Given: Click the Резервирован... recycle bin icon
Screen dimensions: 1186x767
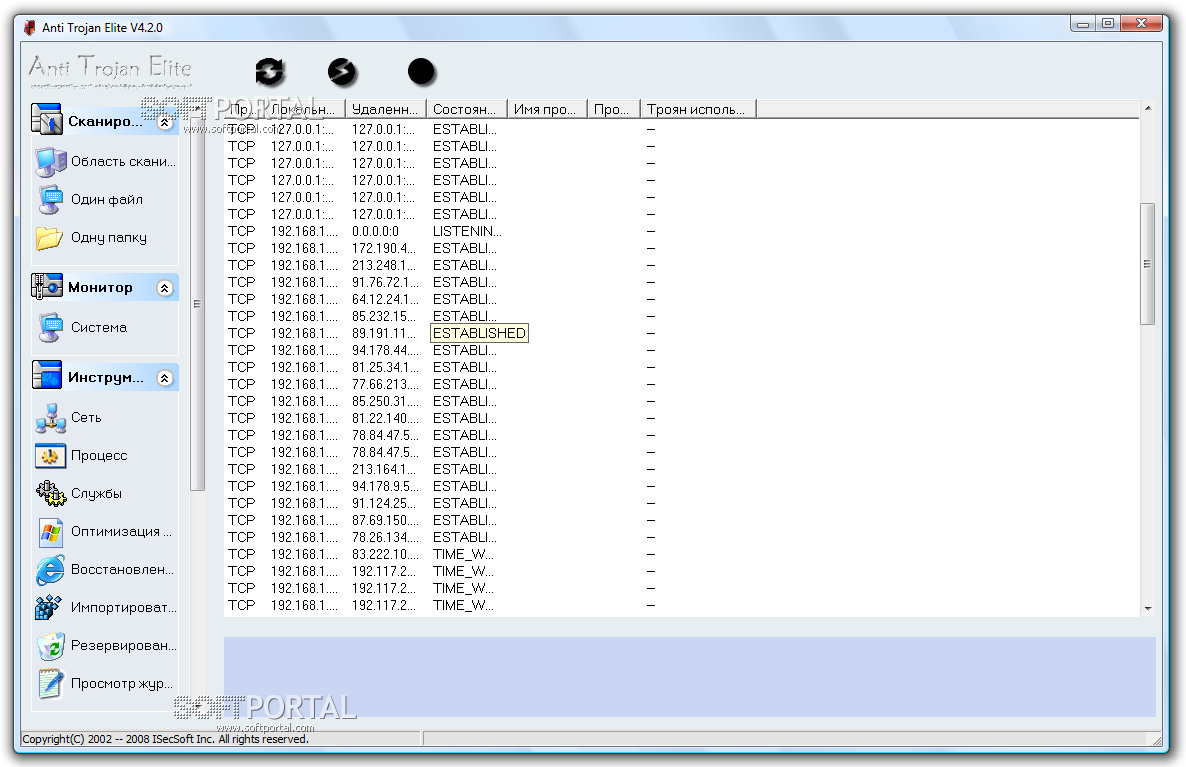Looking at the screenshot, I should coord(50,645).
